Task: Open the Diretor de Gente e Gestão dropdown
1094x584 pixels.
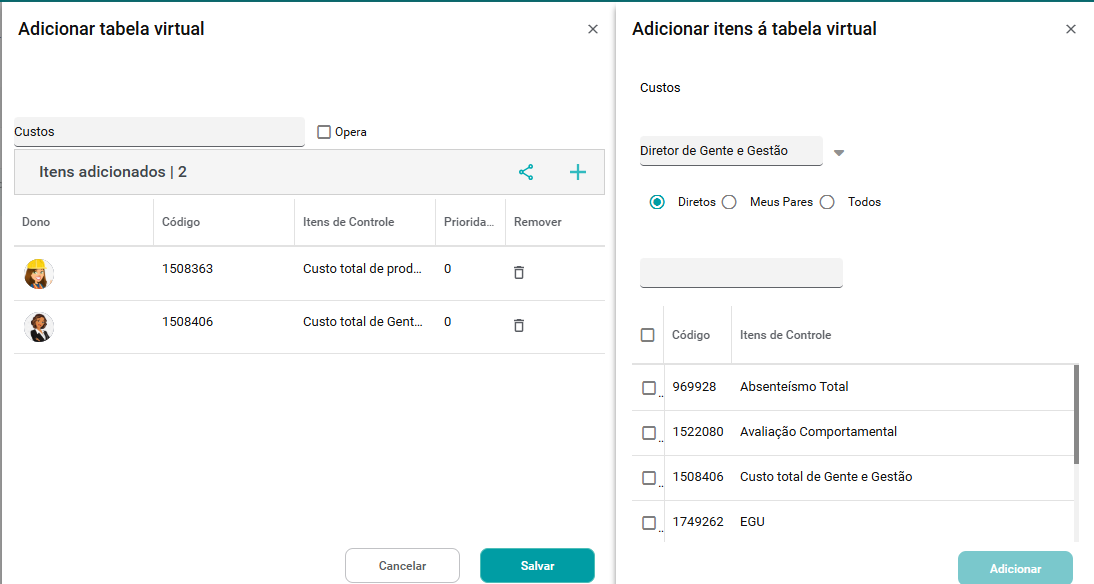Action: (839, 153)
